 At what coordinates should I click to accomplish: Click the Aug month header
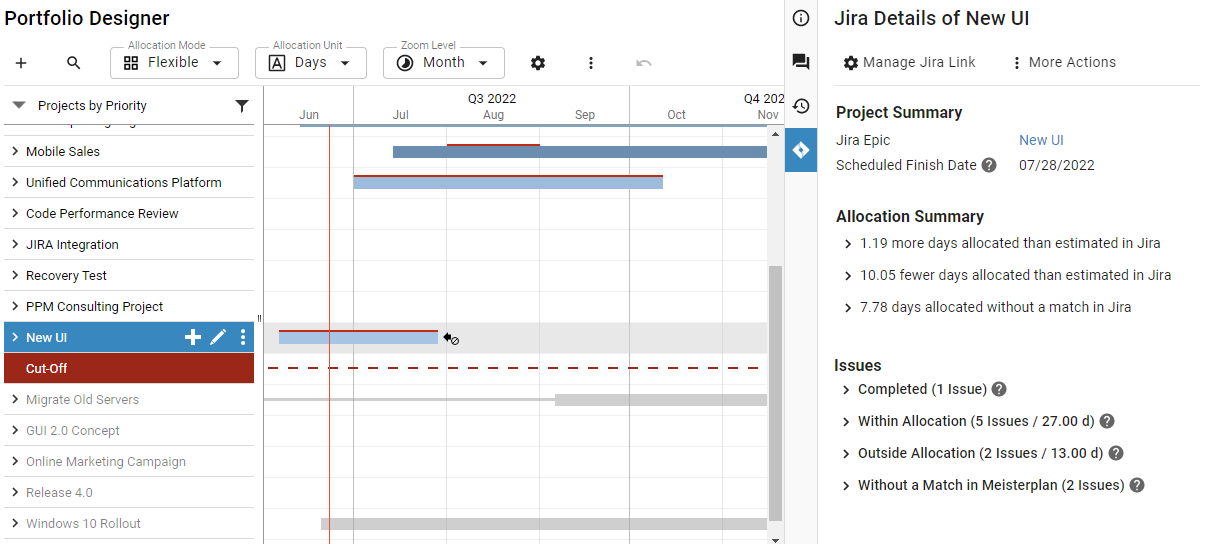pyautogui.click(x=493, y=115)
